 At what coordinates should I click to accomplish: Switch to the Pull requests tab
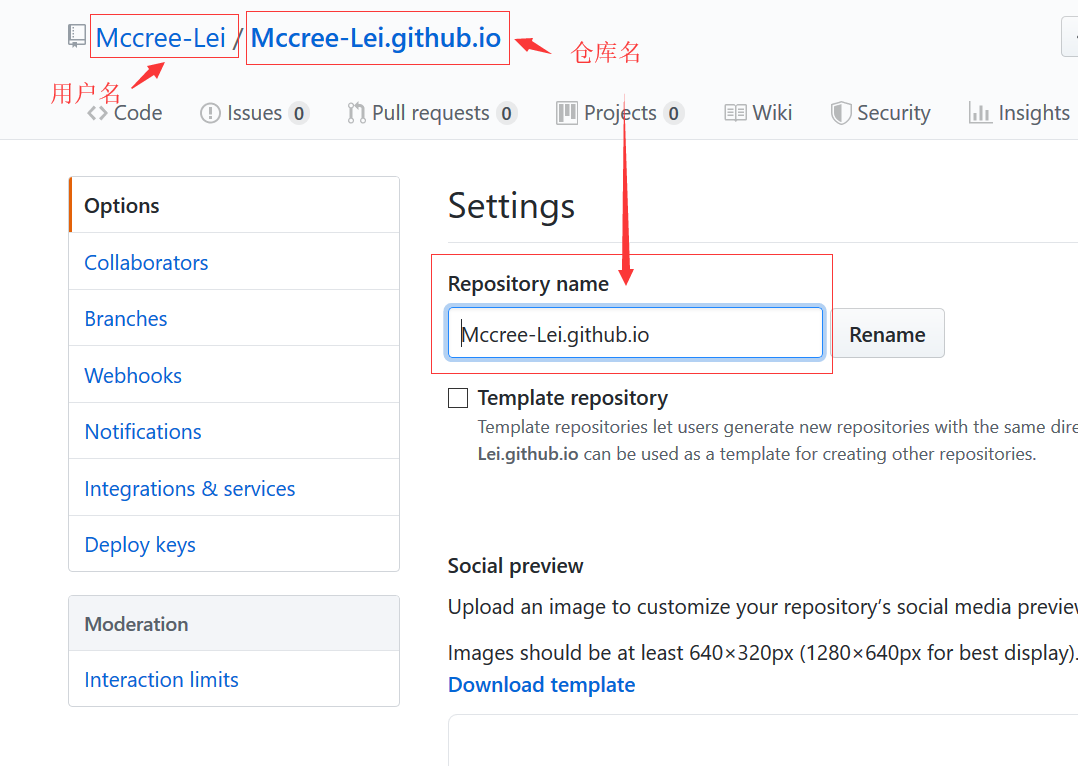pos(430,114)
